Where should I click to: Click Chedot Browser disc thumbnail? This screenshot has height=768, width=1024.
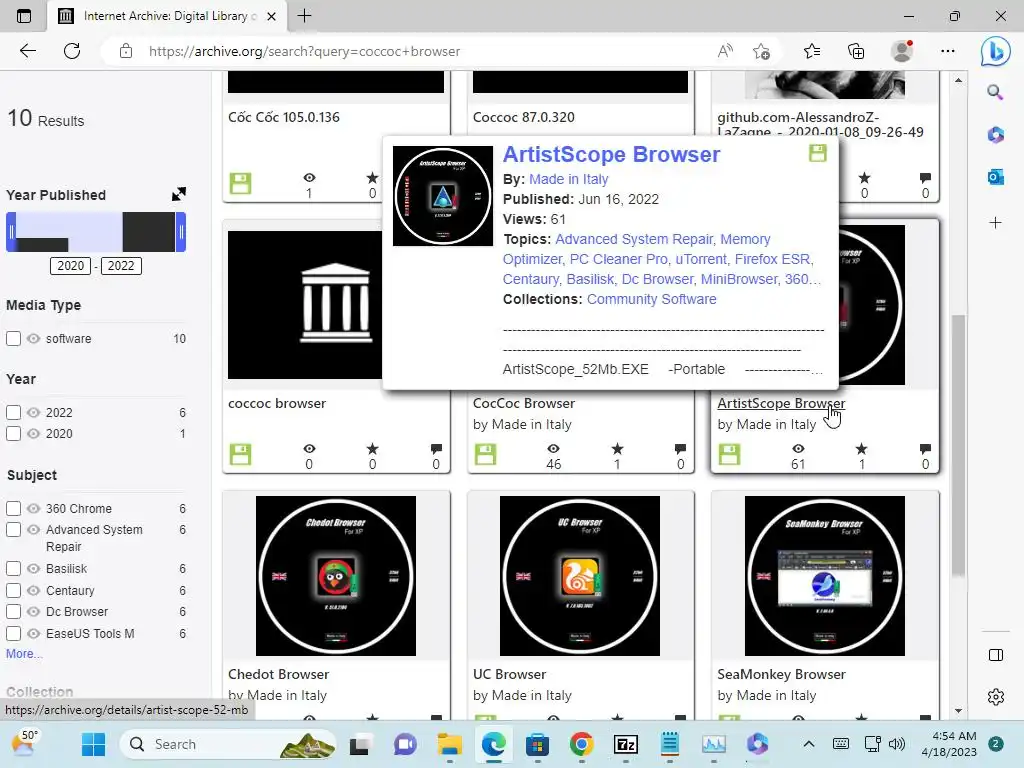[x=336, y=575]
